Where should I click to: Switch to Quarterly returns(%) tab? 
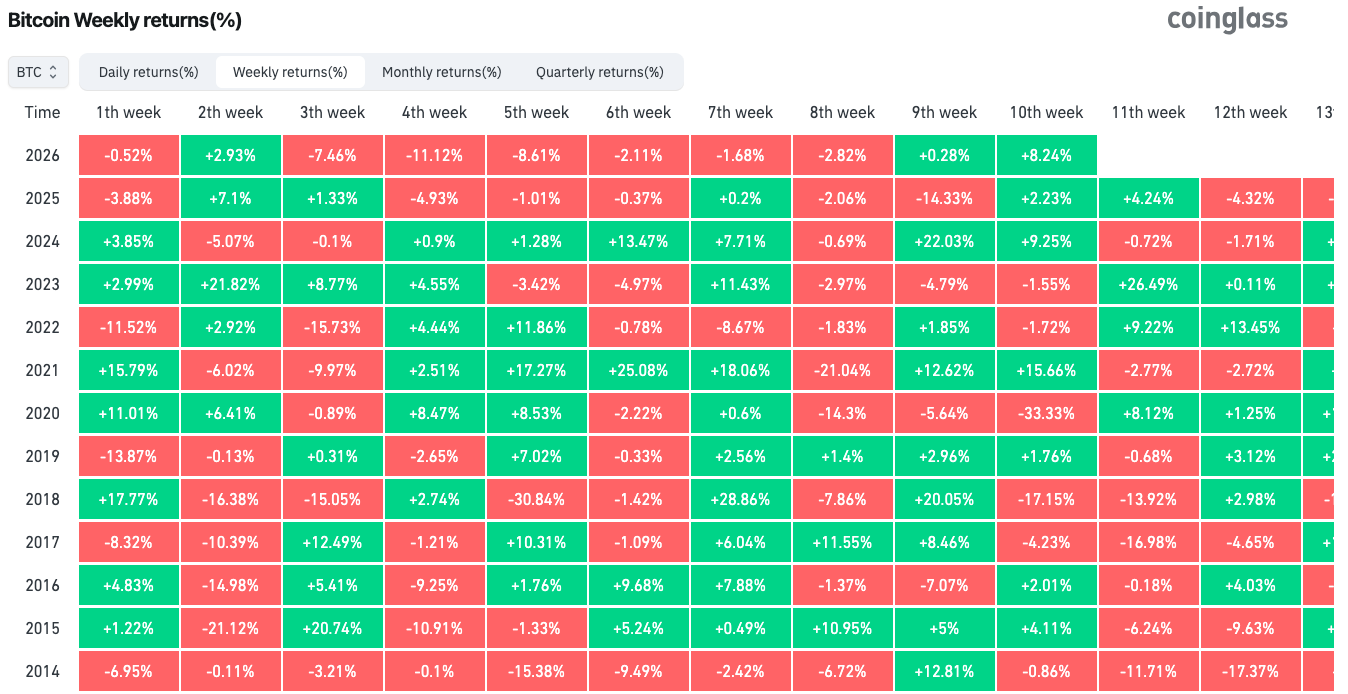coord(599,72)
